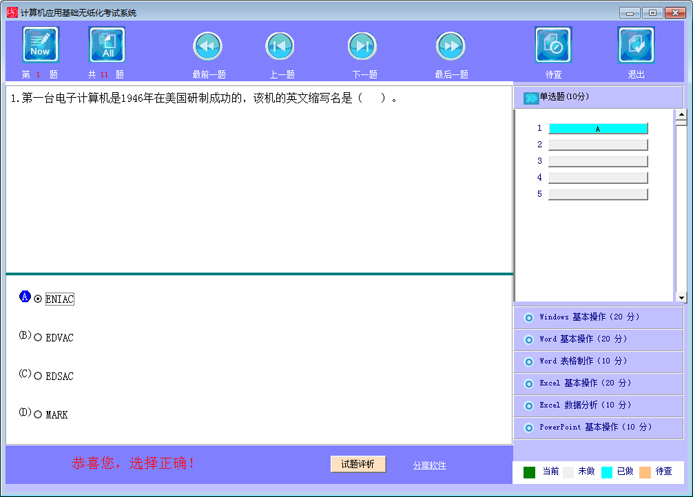Click the 恭喜您，选择正确 message
Viewport: 693px width, 497px height.
(x=133, y=463)
